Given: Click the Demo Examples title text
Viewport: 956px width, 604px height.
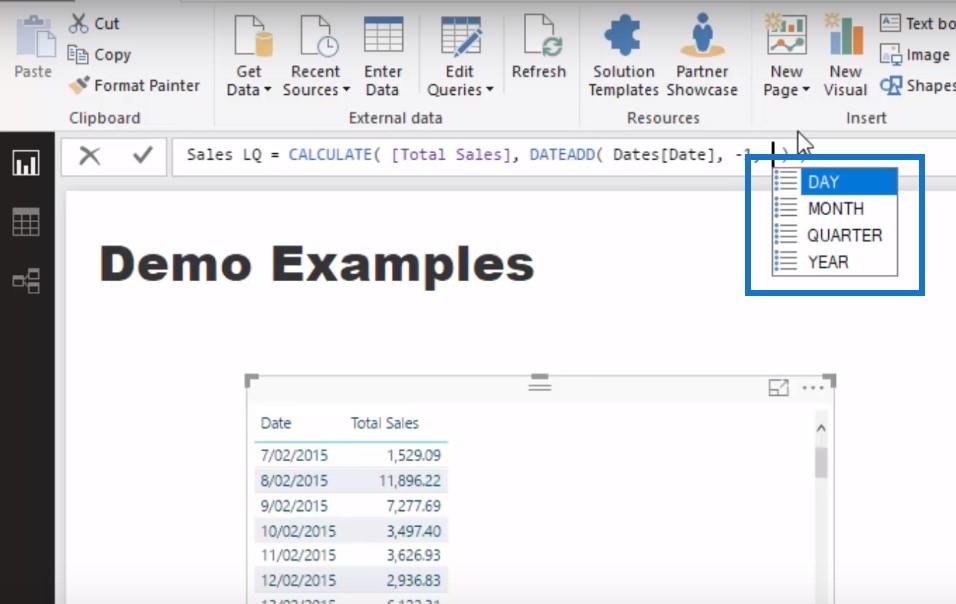Looking at the screenshot, I should point(316,265).
